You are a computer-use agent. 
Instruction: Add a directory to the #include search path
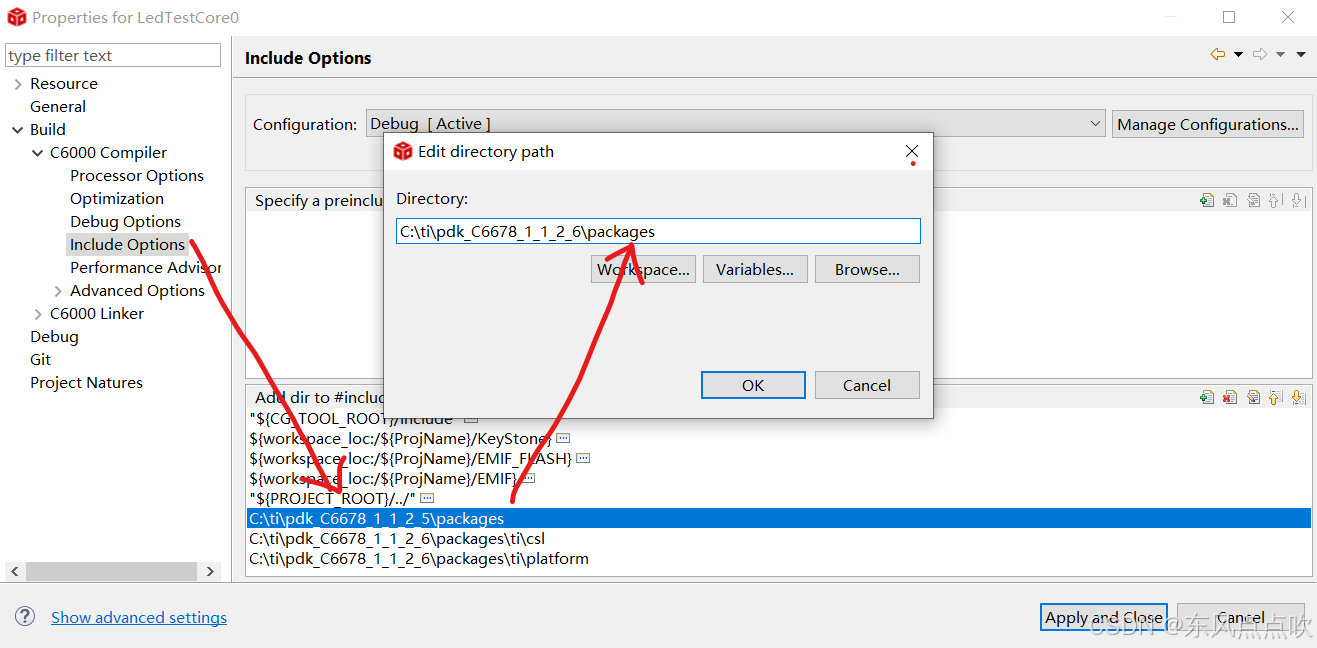pyautogui.click(x=1208, y=397)
